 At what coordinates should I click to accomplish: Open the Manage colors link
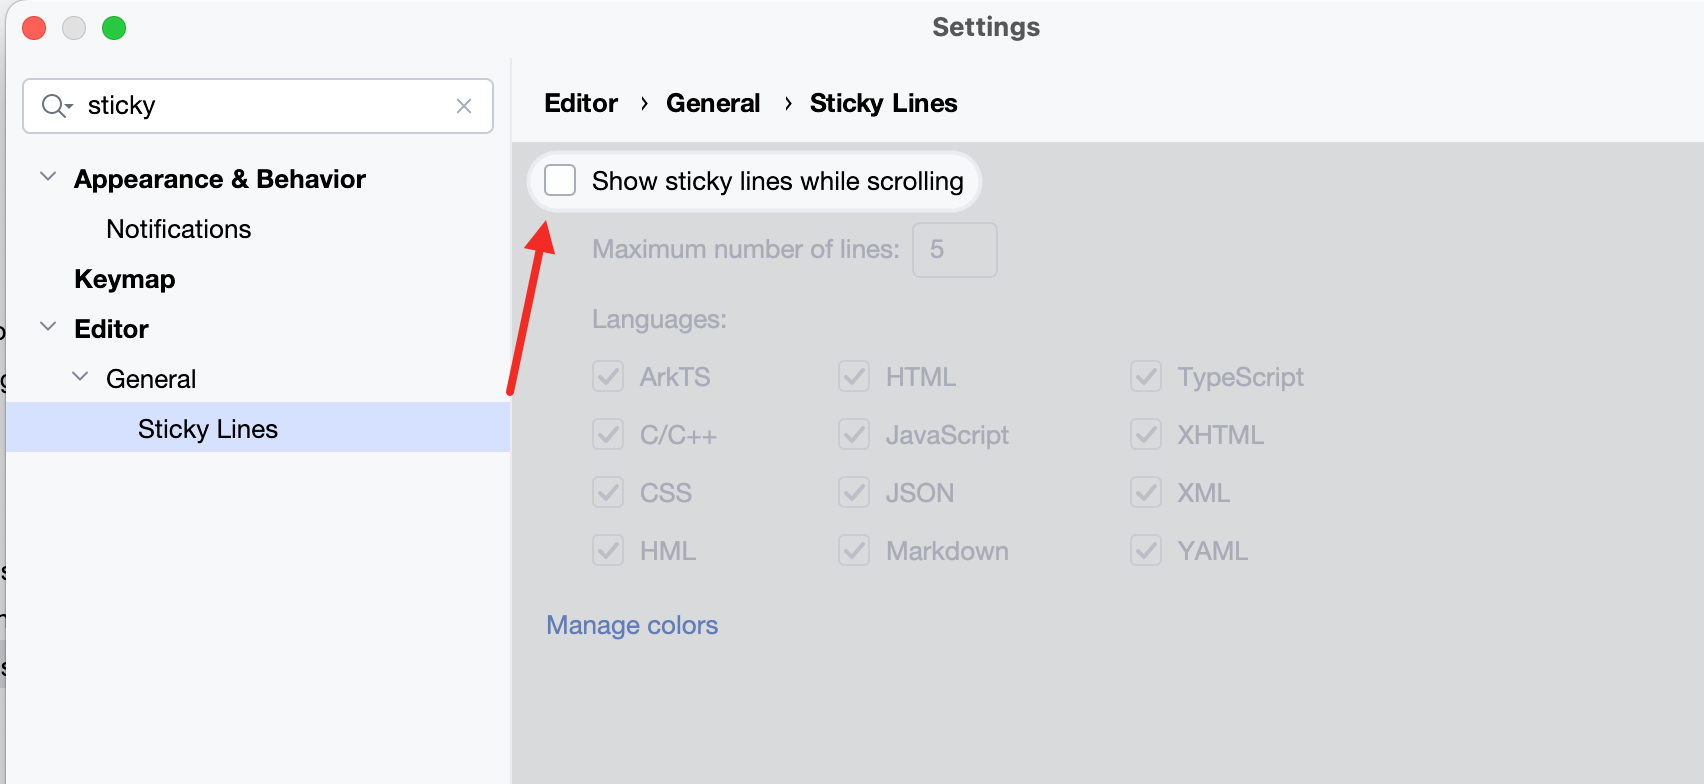(x=632, y=625)
